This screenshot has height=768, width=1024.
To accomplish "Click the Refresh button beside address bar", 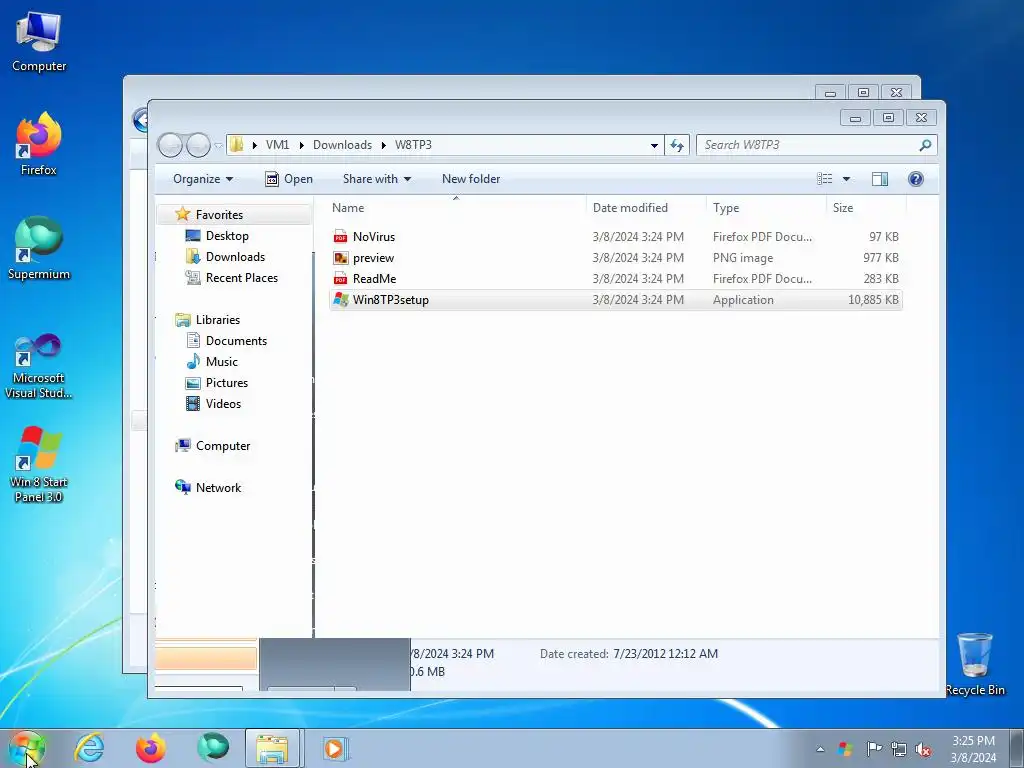I will 677,145.
